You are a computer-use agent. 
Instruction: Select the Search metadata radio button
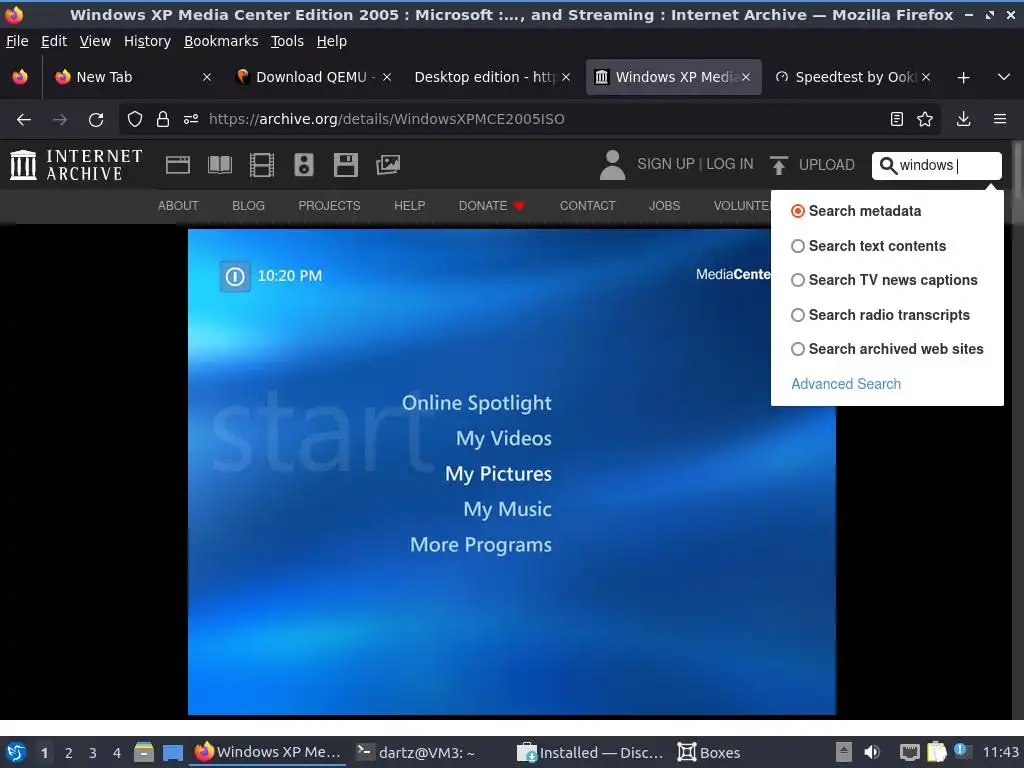click(x=797, y=211)
